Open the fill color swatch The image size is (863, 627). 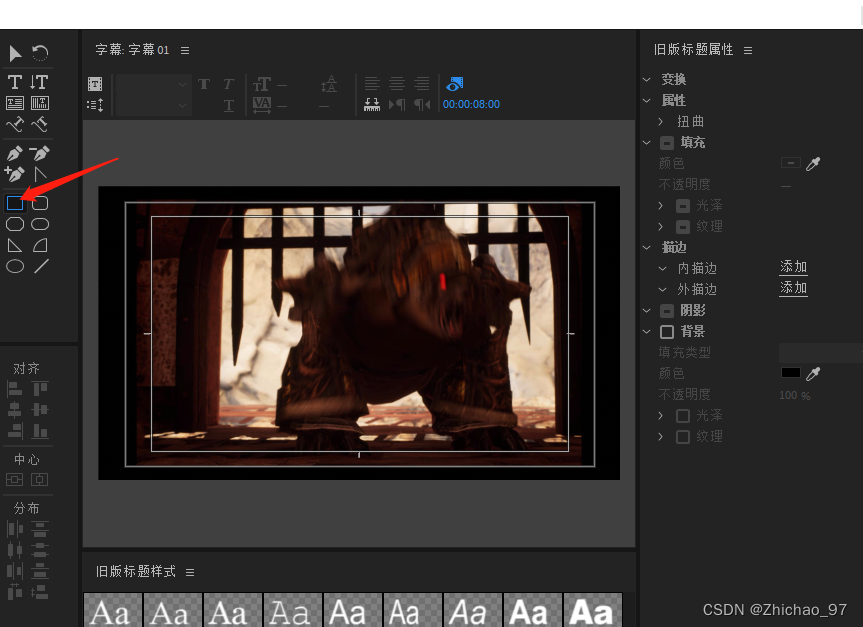pos(791,163)
